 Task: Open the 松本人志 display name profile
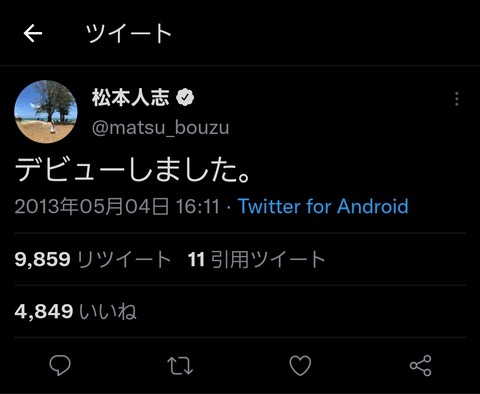[x=131, y=98]
